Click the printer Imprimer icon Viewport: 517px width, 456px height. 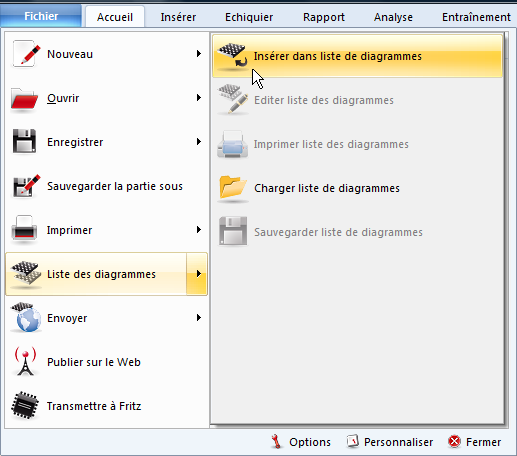24,229
